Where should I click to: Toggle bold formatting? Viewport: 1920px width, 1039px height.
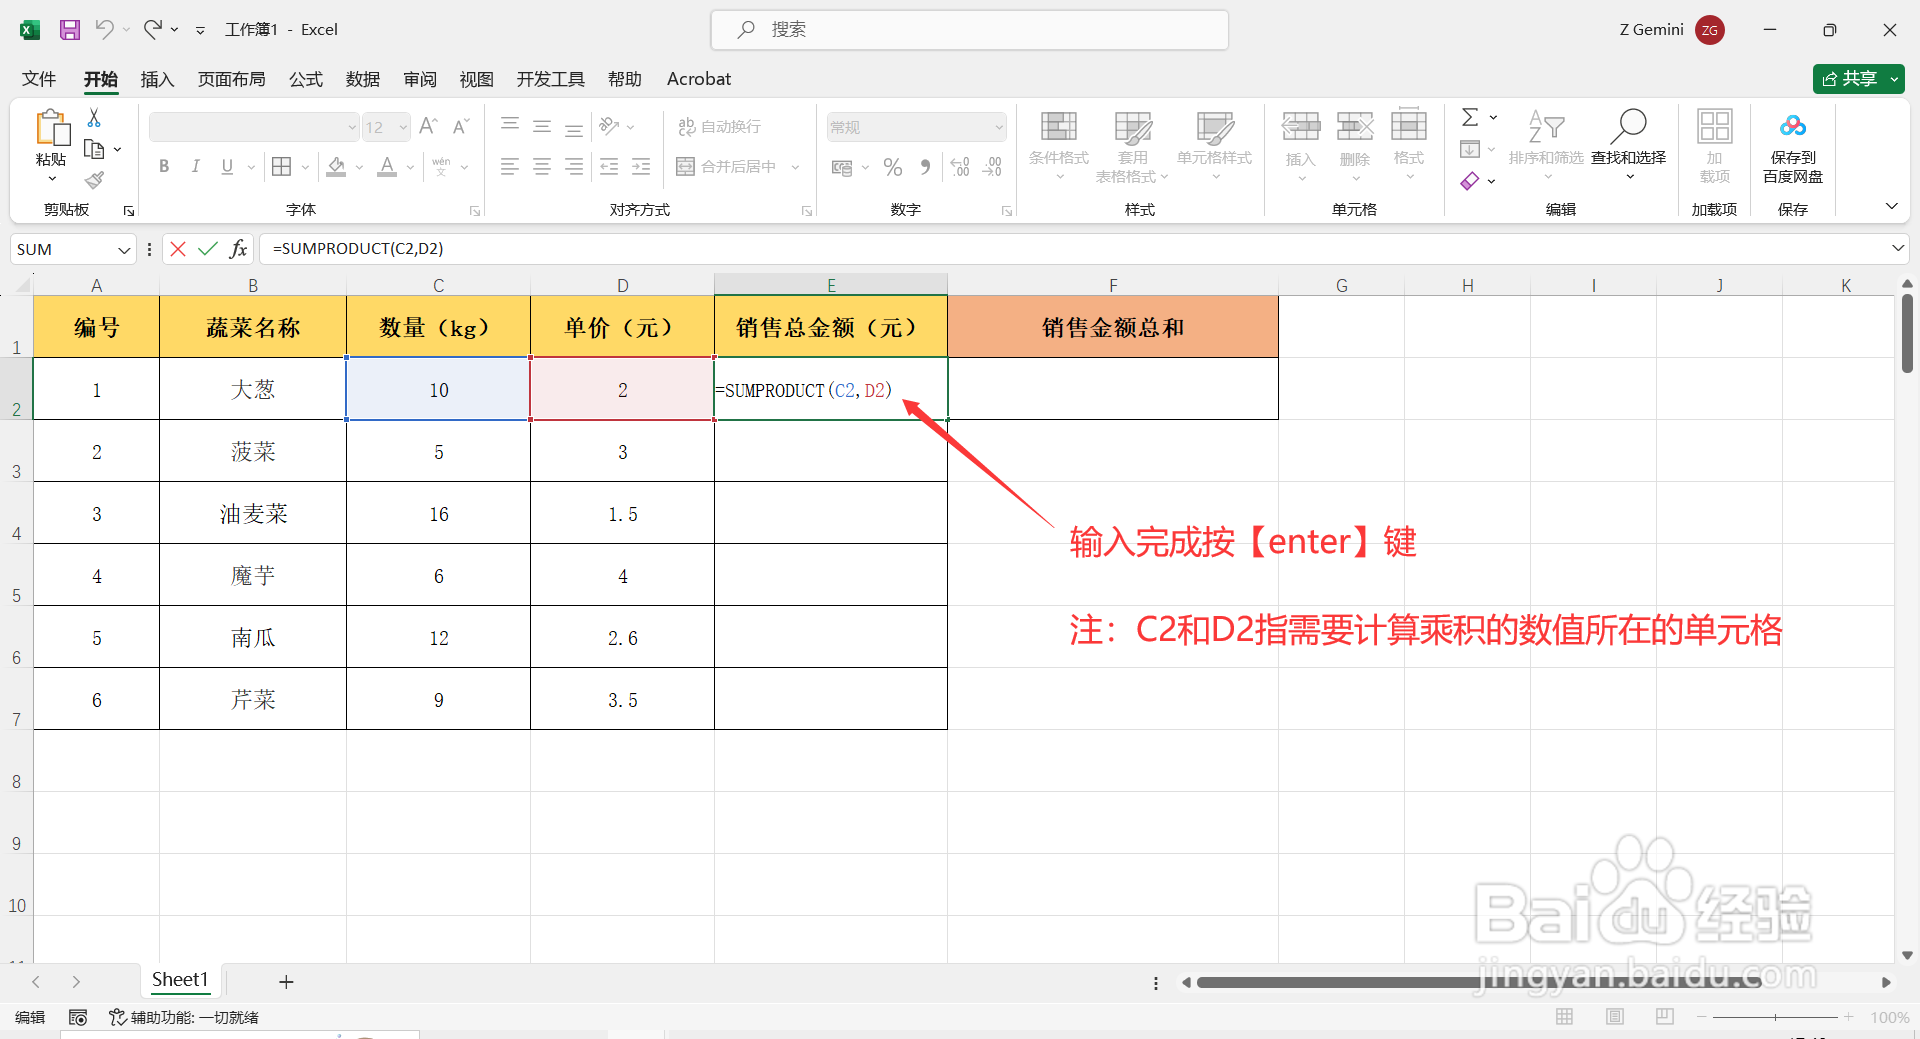point(164,166)
